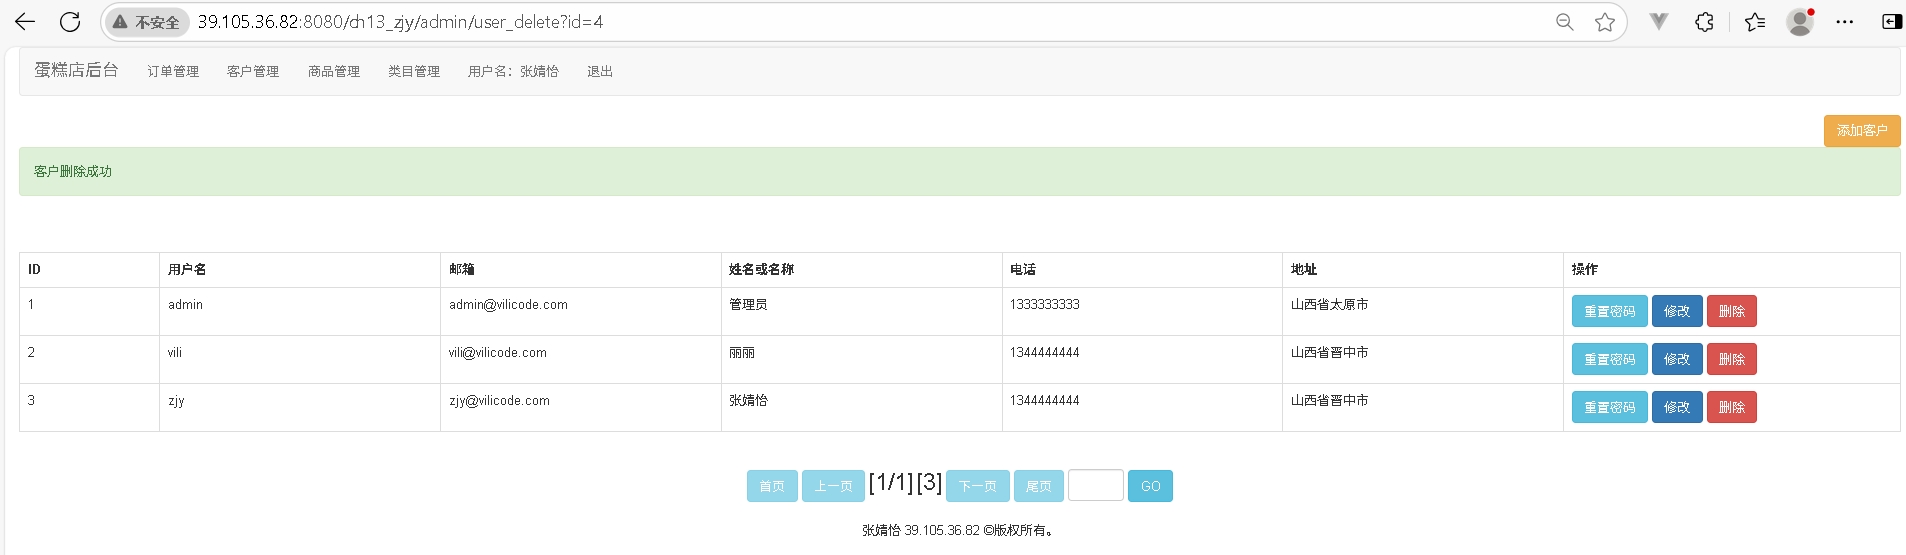1906x555 pixels.
Task: Click 退出 to log out
Action: [x=600, y=71]
